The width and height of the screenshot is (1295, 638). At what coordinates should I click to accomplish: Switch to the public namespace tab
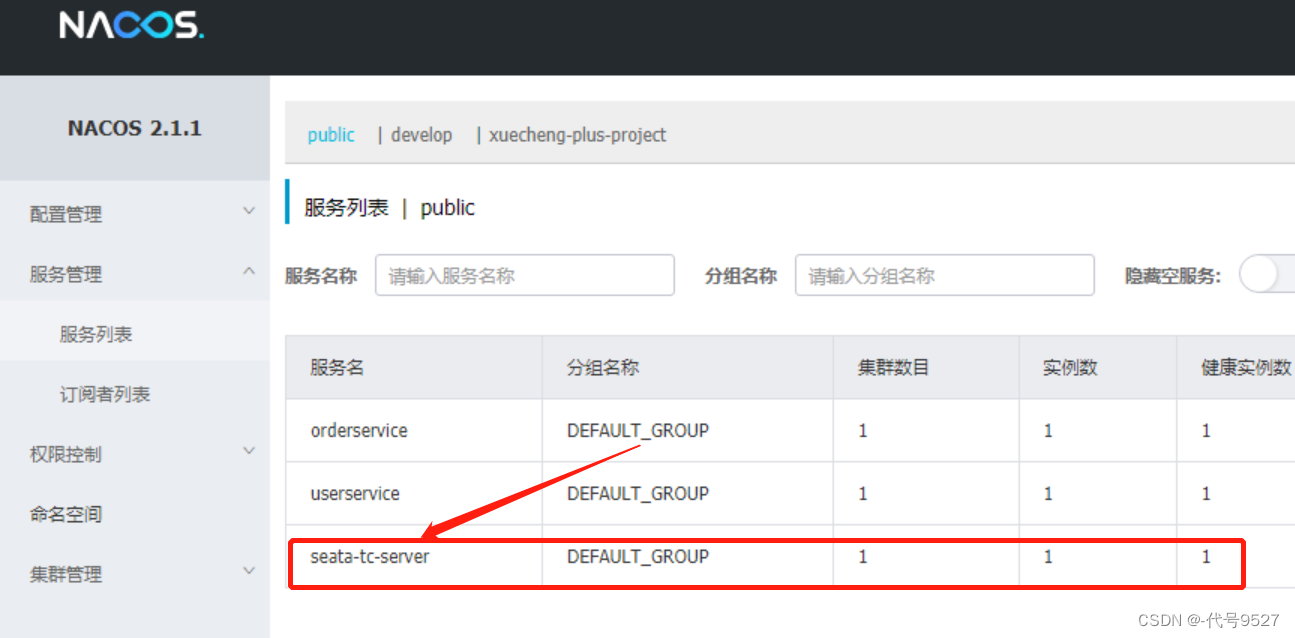tap(331, 134)
